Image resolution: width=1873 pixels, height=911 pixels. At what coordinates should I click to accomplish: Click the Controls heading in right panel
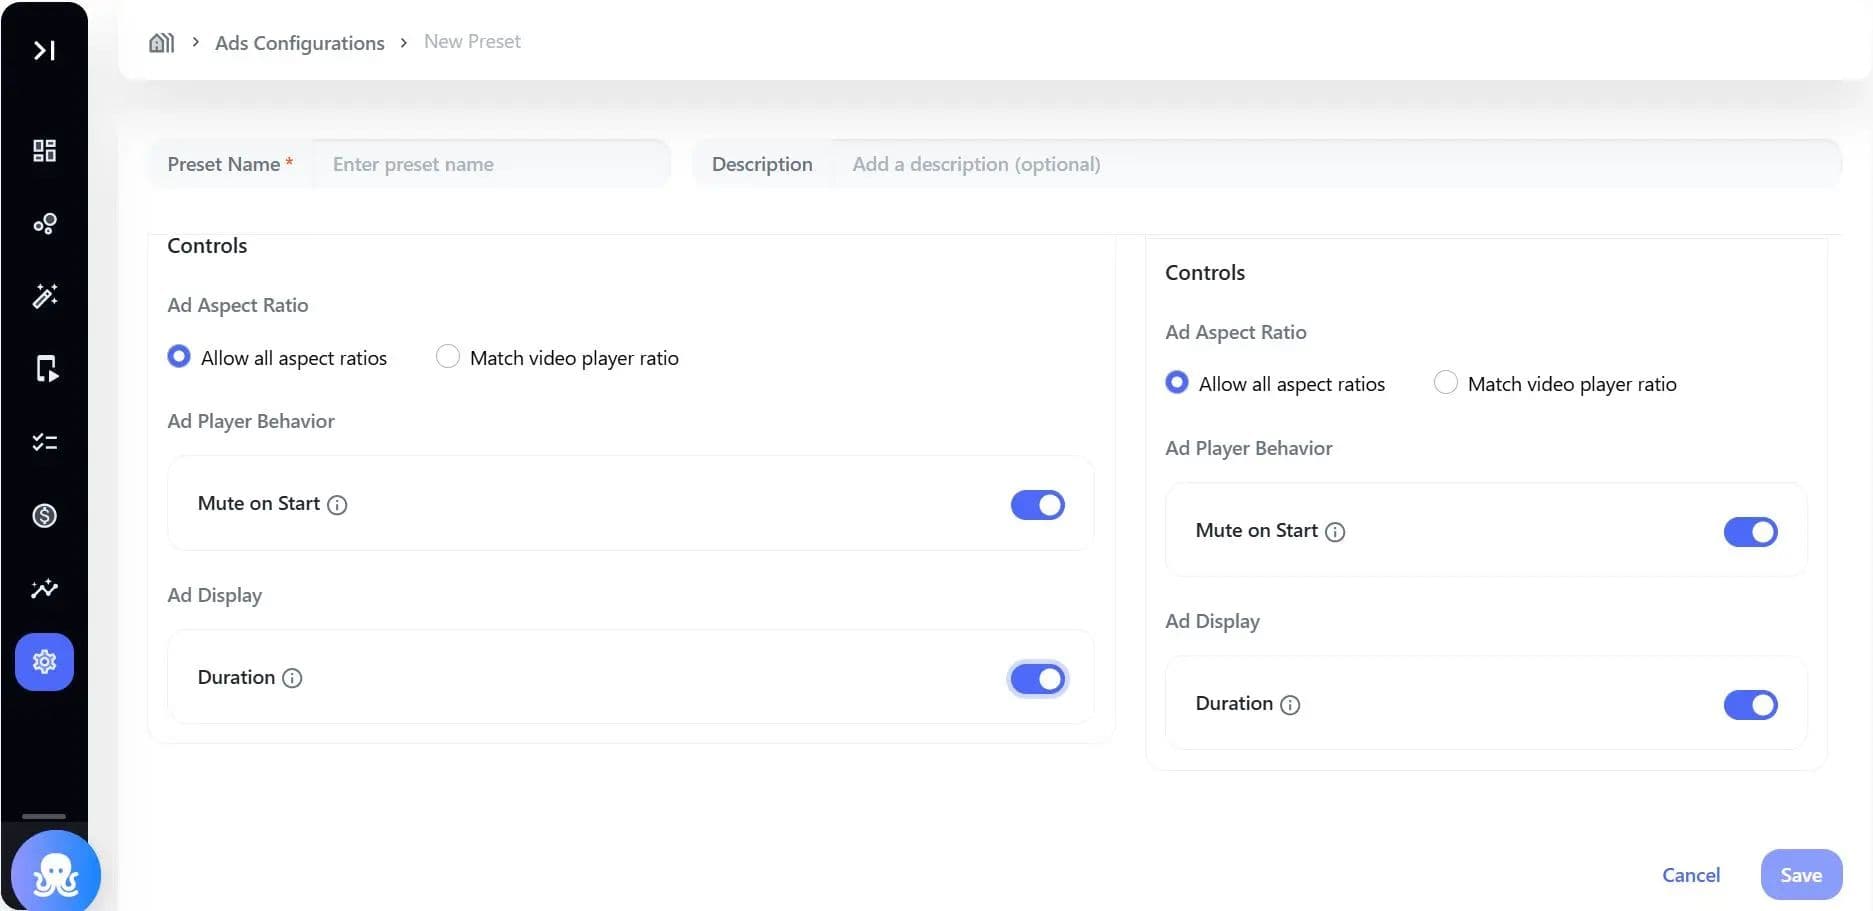click(1205, 272)
